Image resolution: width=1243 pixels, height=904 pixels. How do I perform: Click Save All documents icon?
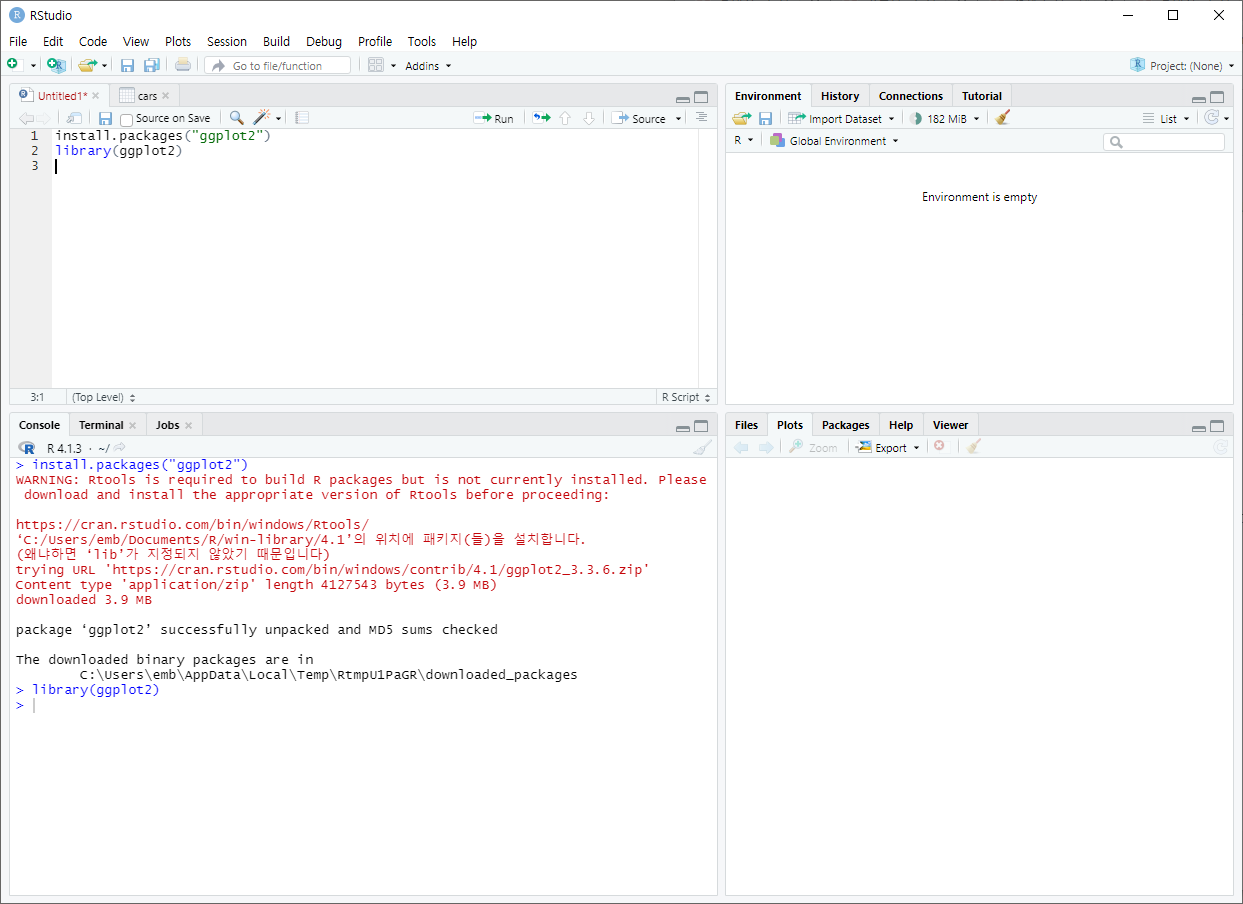click(151, 65)
